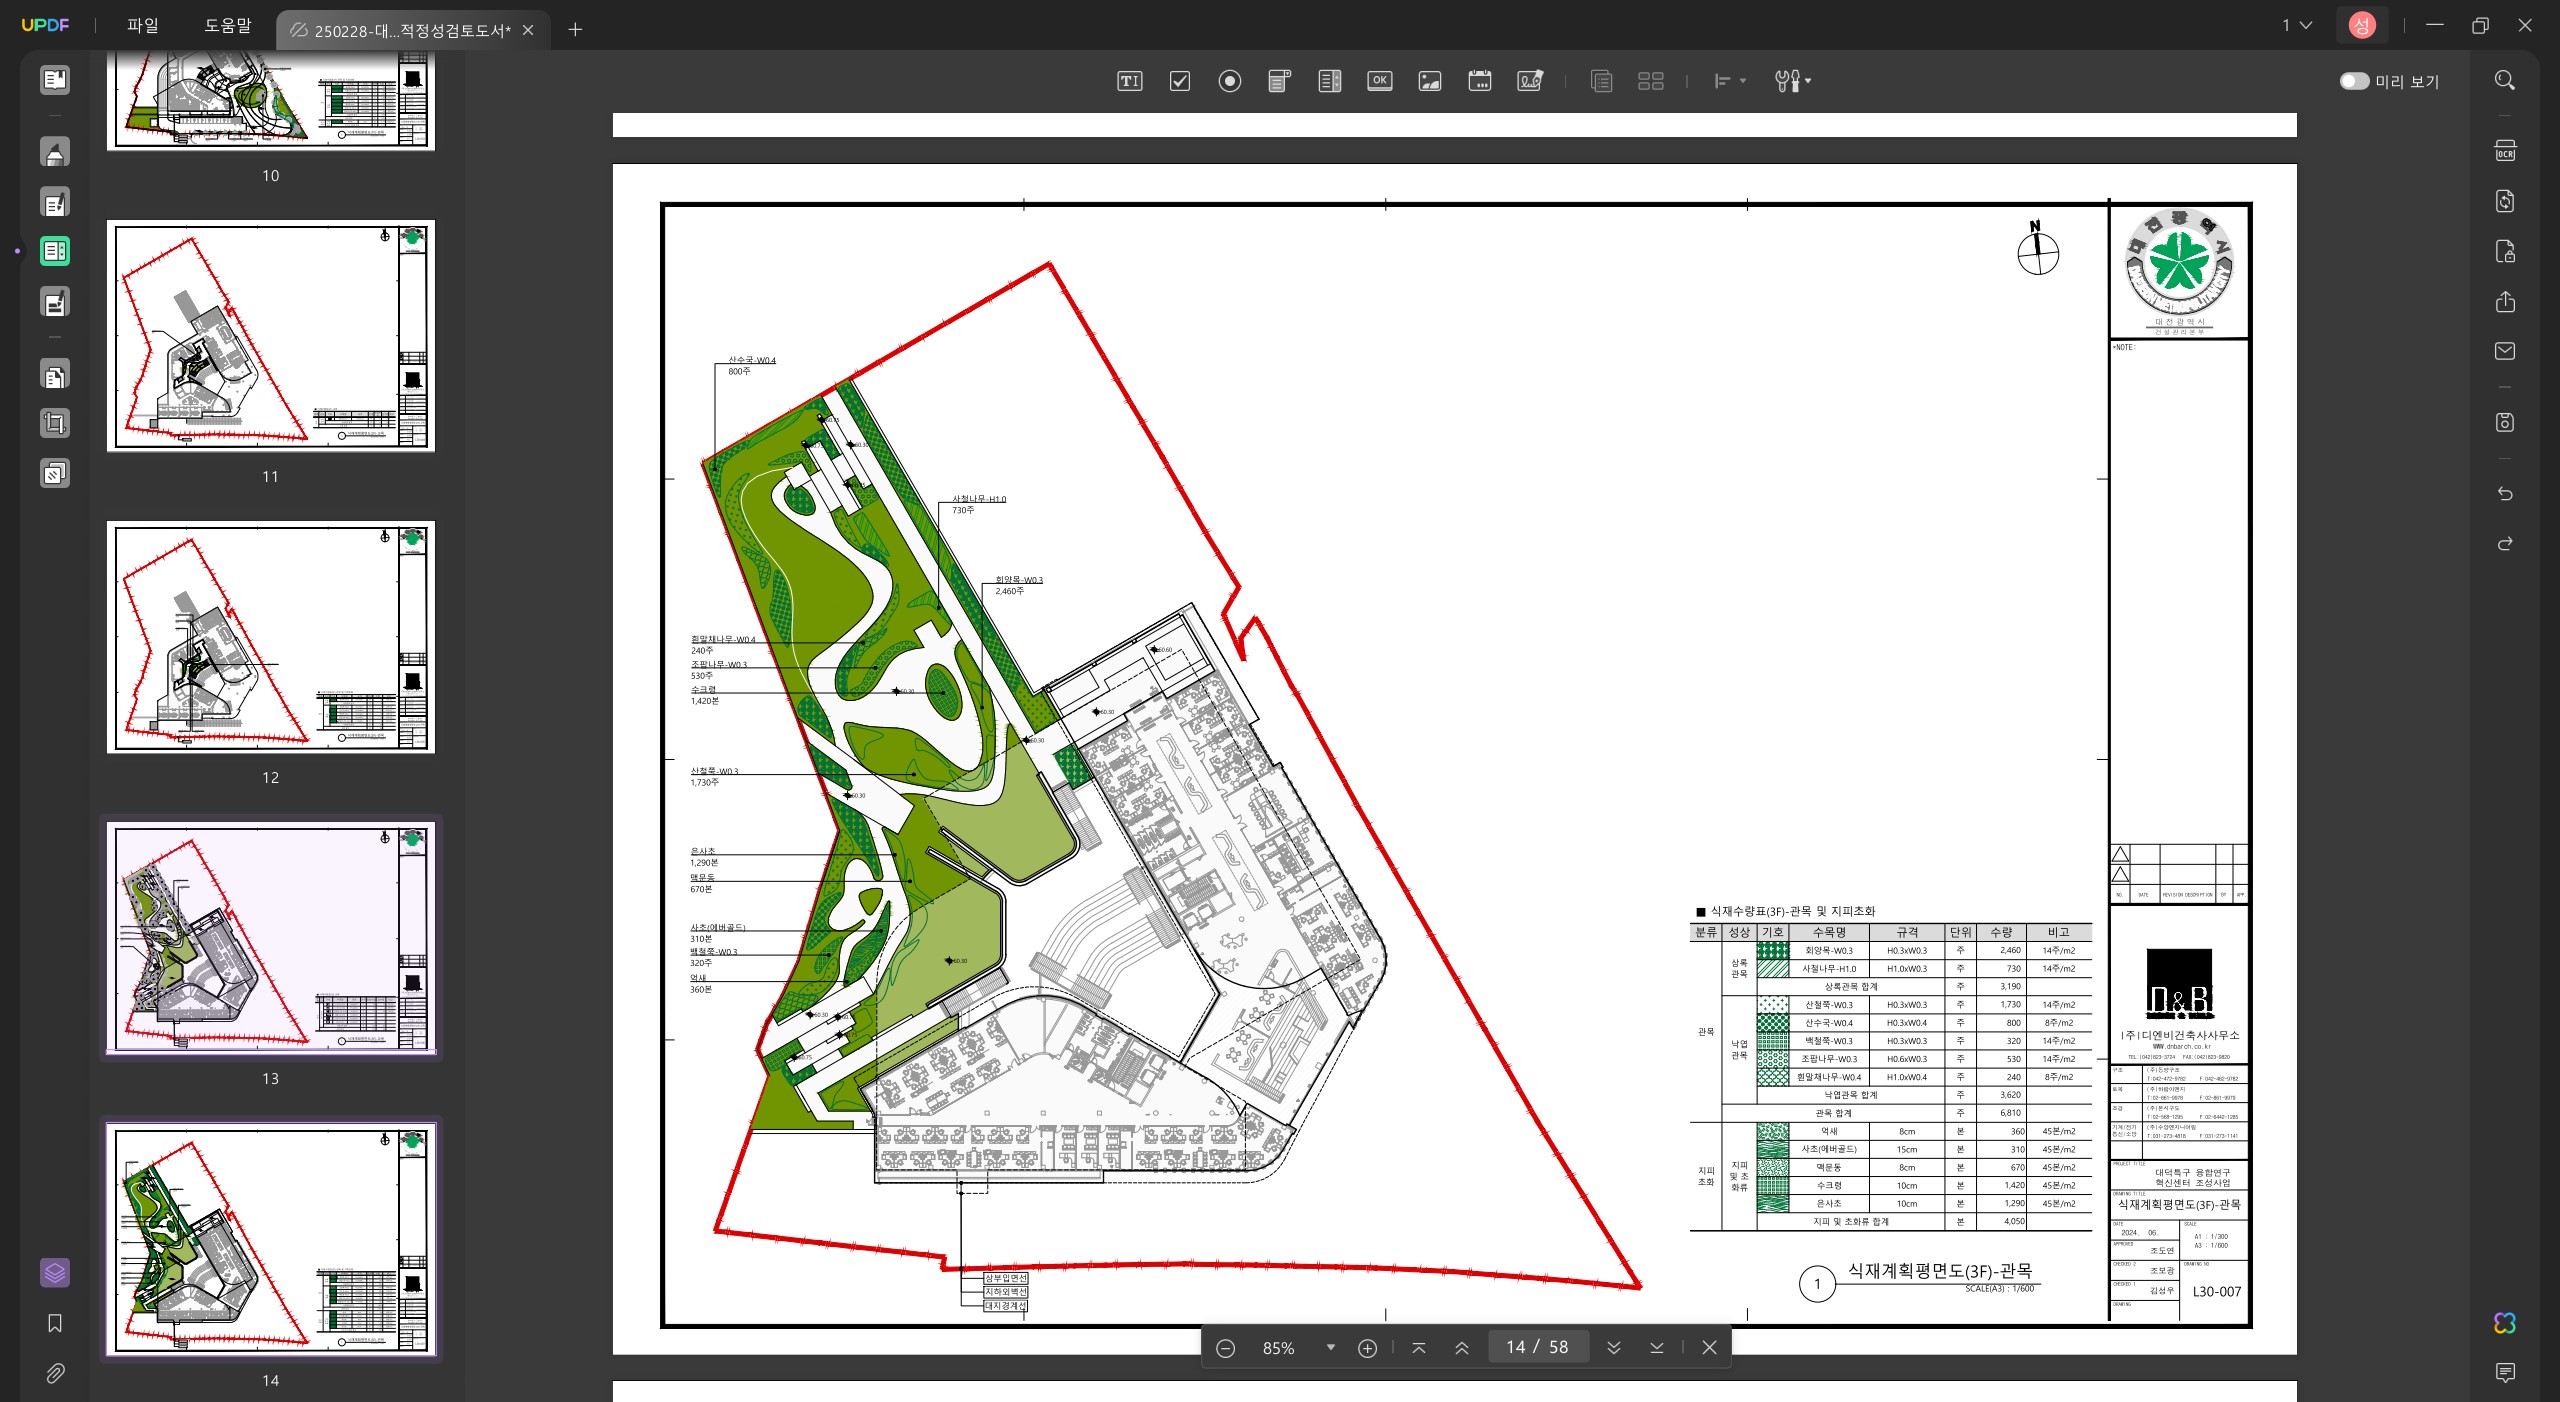This screenshot has height=1402, width=2560.
Task: Insert a Text Field form element
Action: tap(1129, 81)
